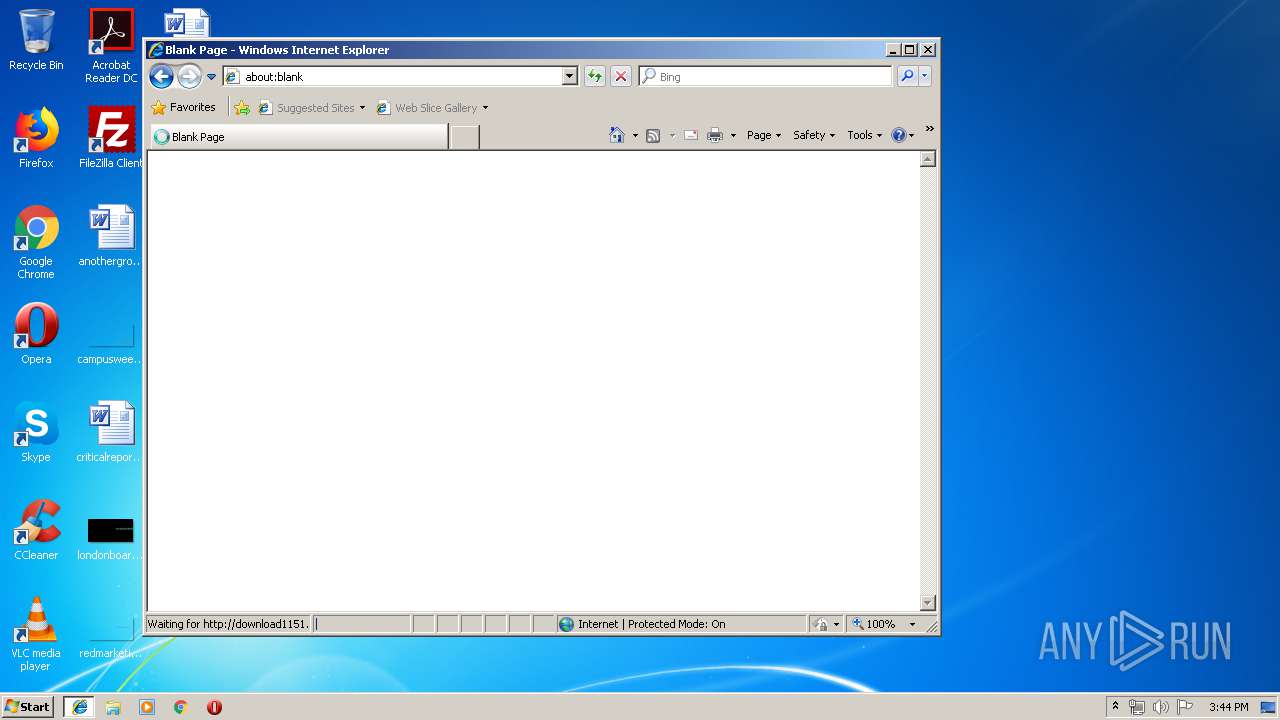
Task: Click Add to Favorites Bar icon
Action: pyautogui.click(x=241, y=108)
